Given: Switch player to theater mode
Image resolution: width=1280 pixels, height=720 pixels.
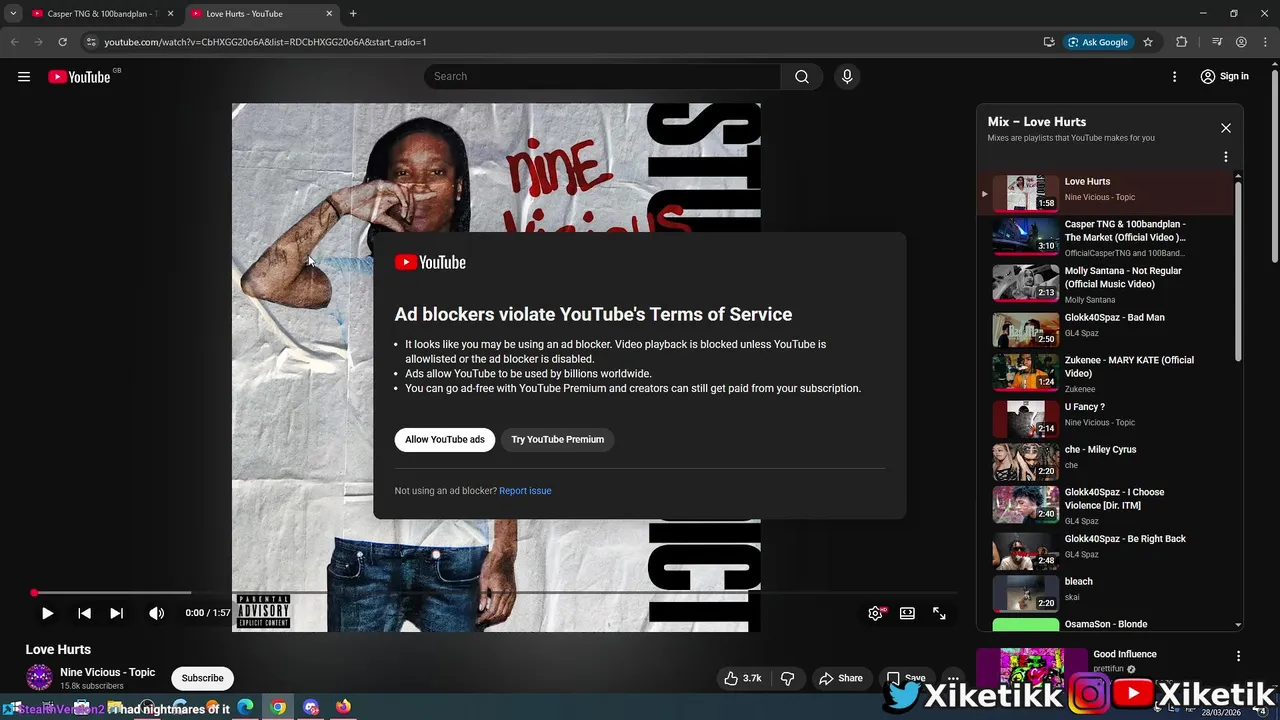Looking at the screenshot, I should (907, 613).
